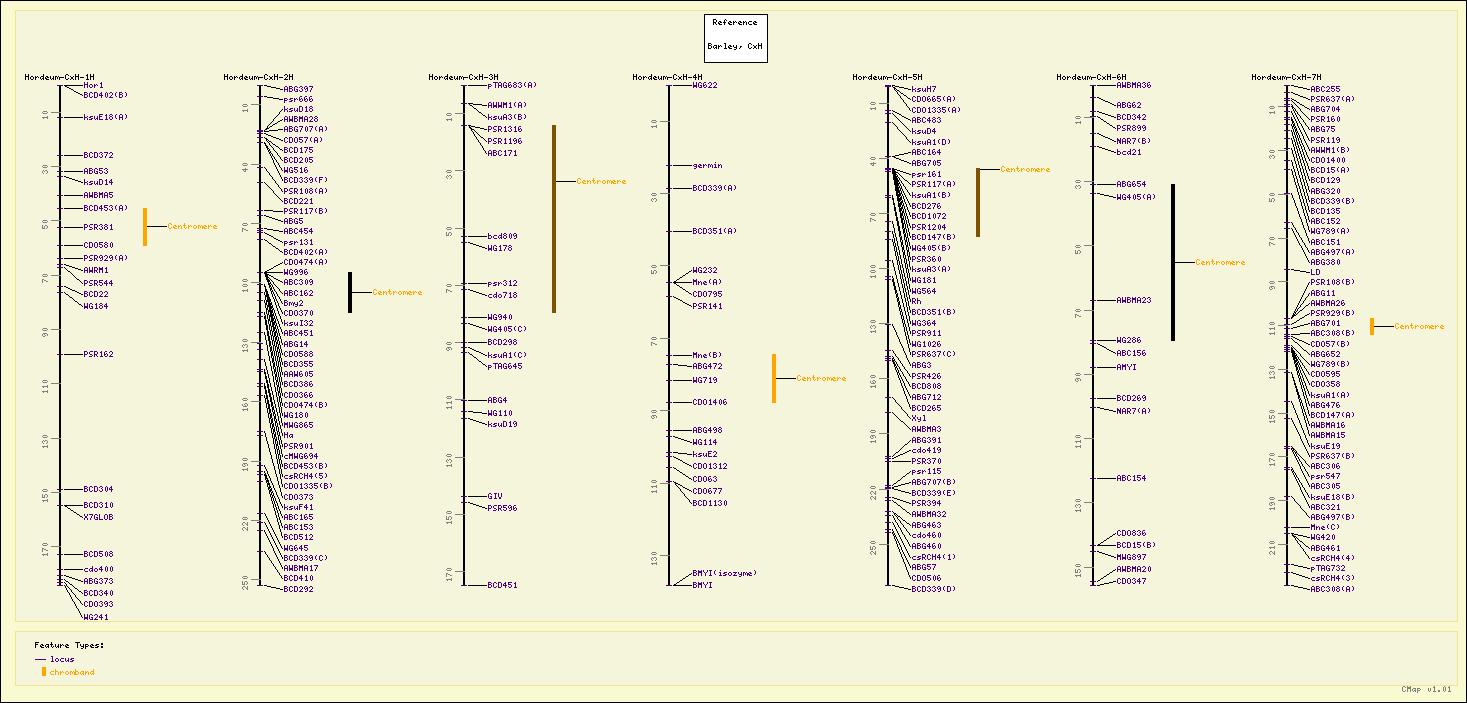Select the X7GLOB locus label

pos(98,518)
